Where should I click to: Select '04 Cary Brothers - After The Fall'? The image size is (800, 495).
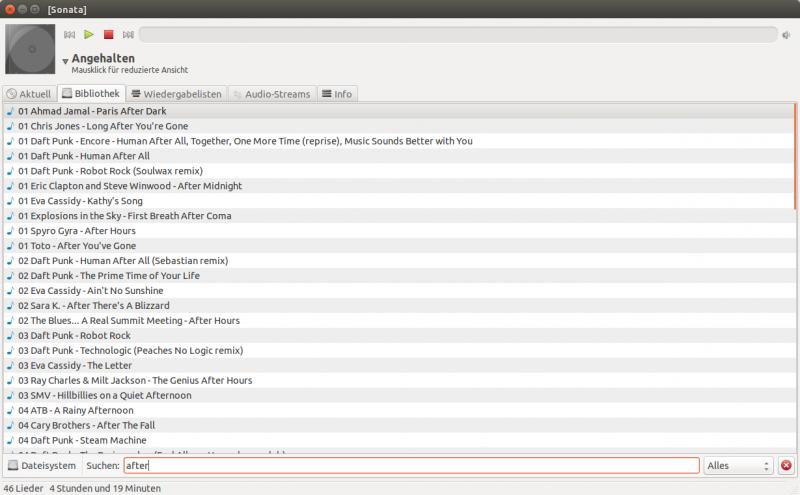click(398, 426)
